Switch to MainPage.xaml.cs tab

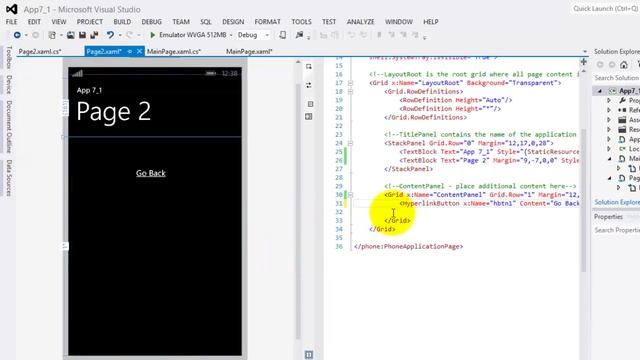(173, 51)
